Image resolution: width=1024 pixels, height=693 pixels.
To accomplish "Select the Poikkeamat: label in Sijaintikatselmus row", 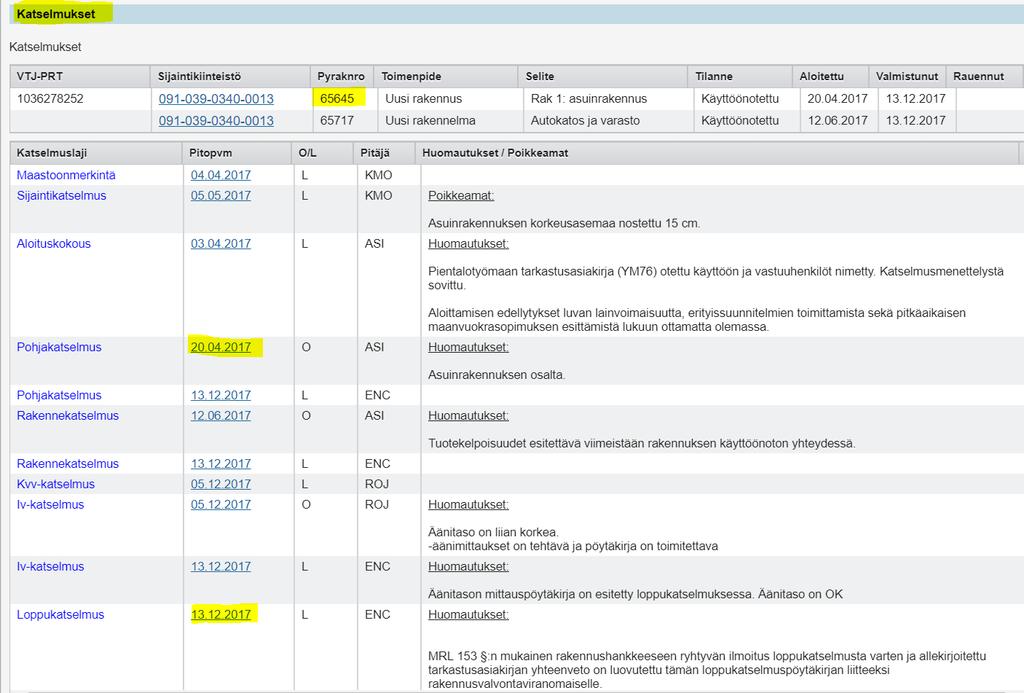I will coord(461,195).
